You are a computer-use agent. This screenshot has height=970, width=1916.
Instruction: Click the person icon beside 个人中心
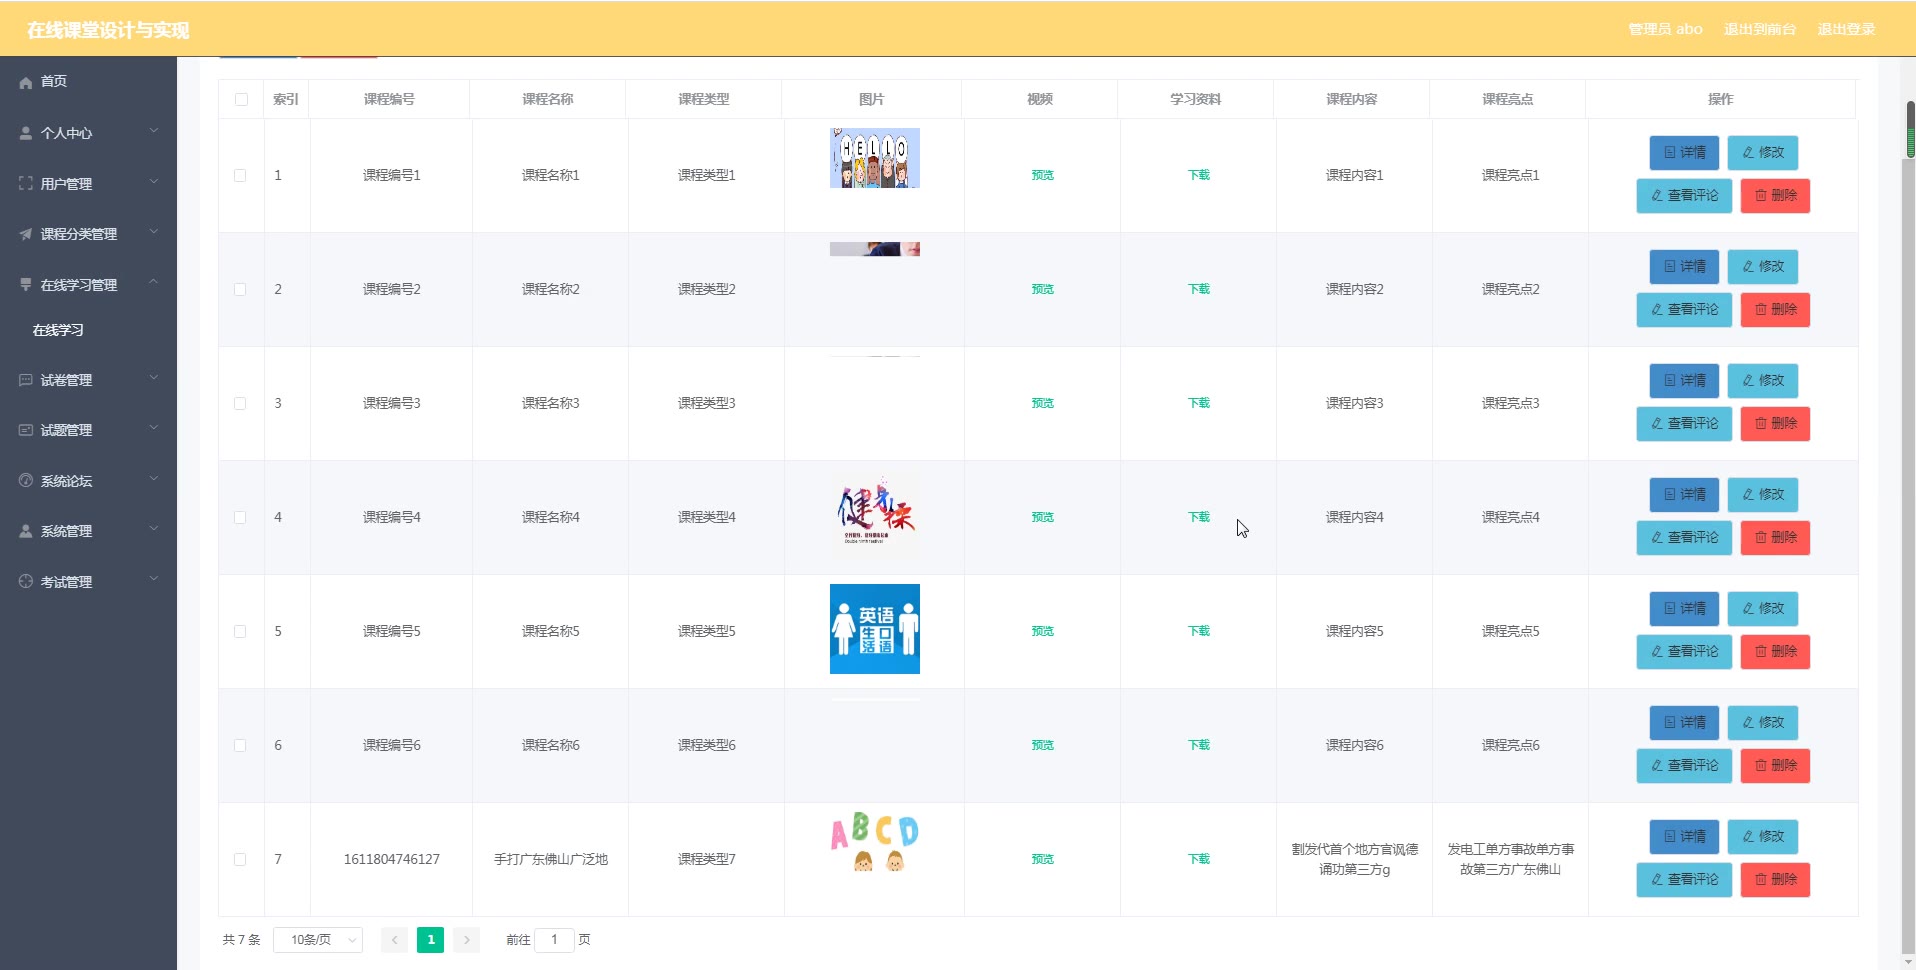(x=26, y=133)
